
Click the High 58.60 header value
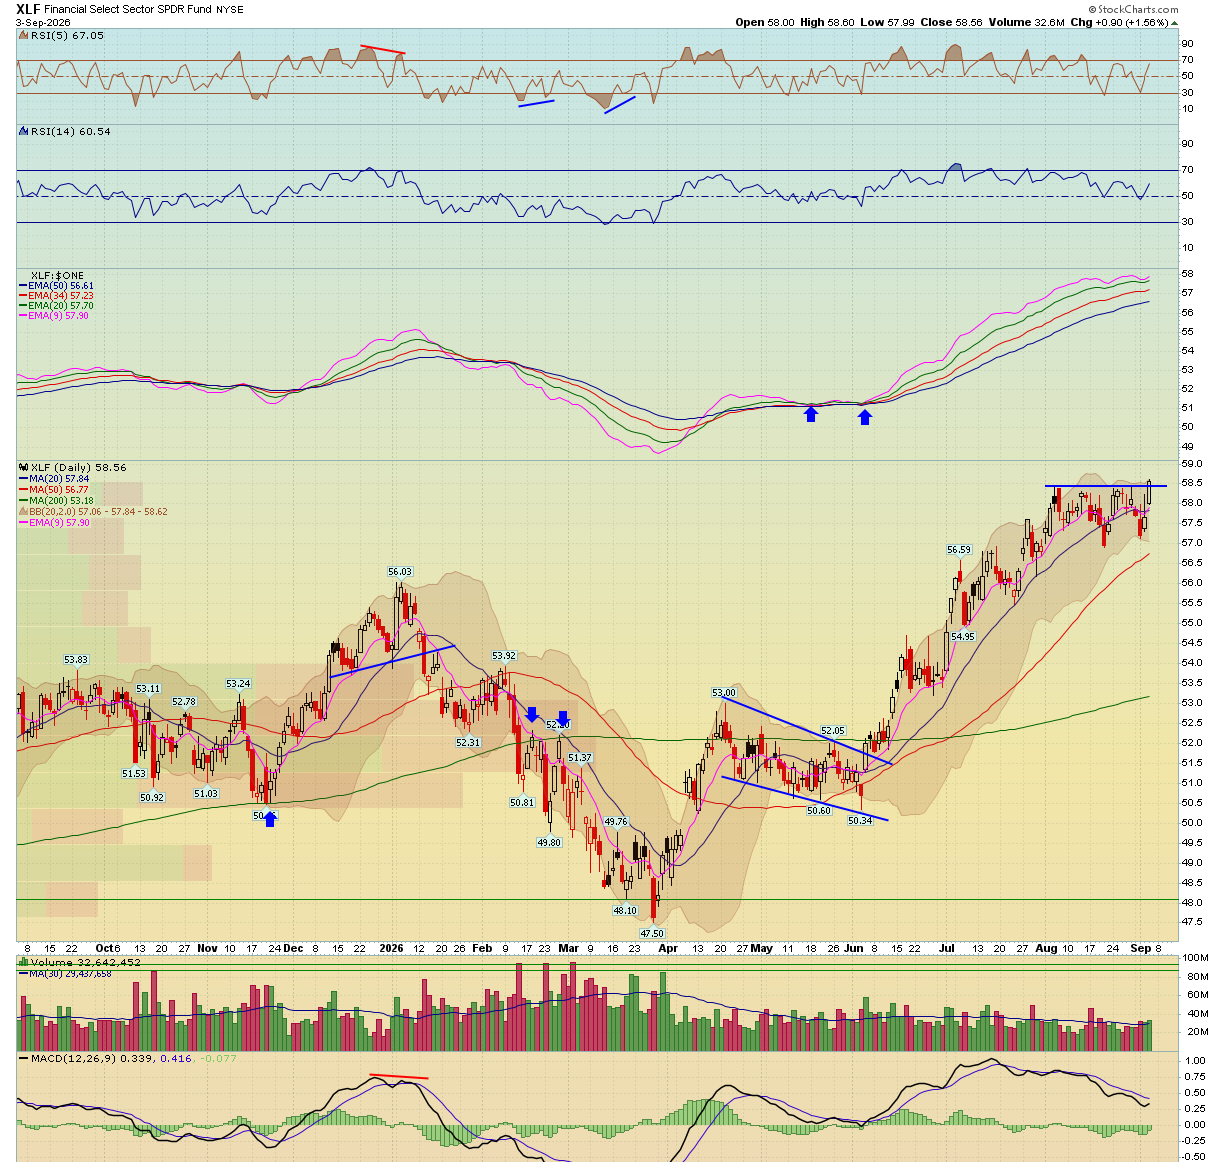point(827,22)
